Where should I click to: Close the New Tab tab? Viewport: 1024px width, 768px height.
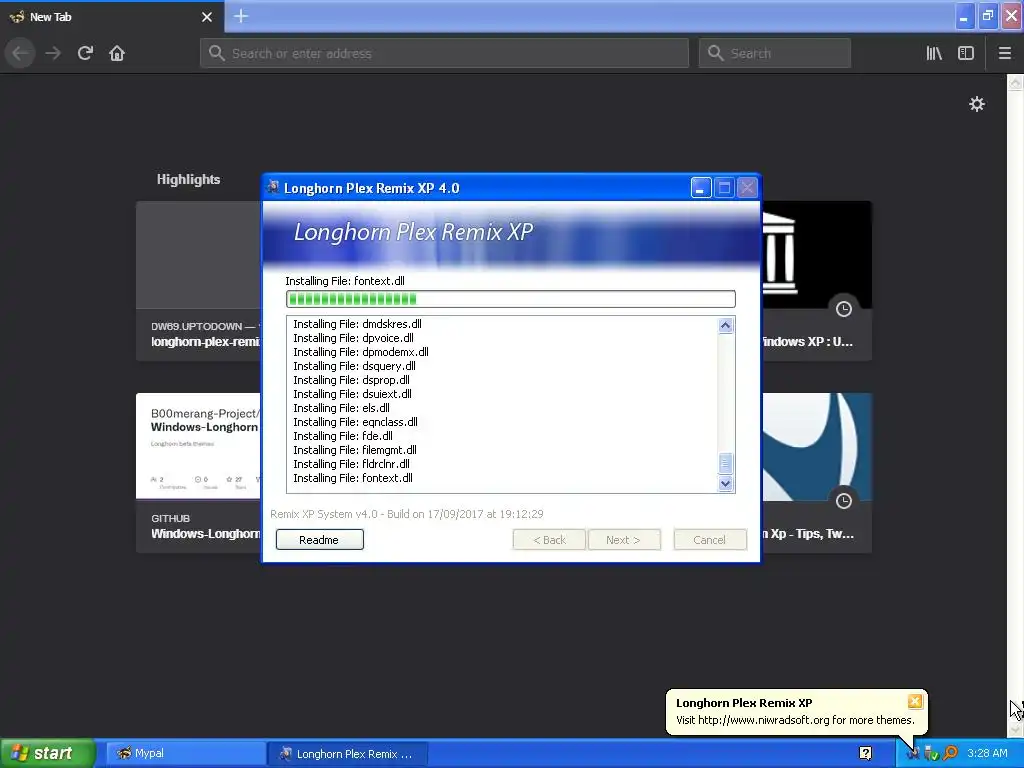pyautogui.click(x=206, y=17)
